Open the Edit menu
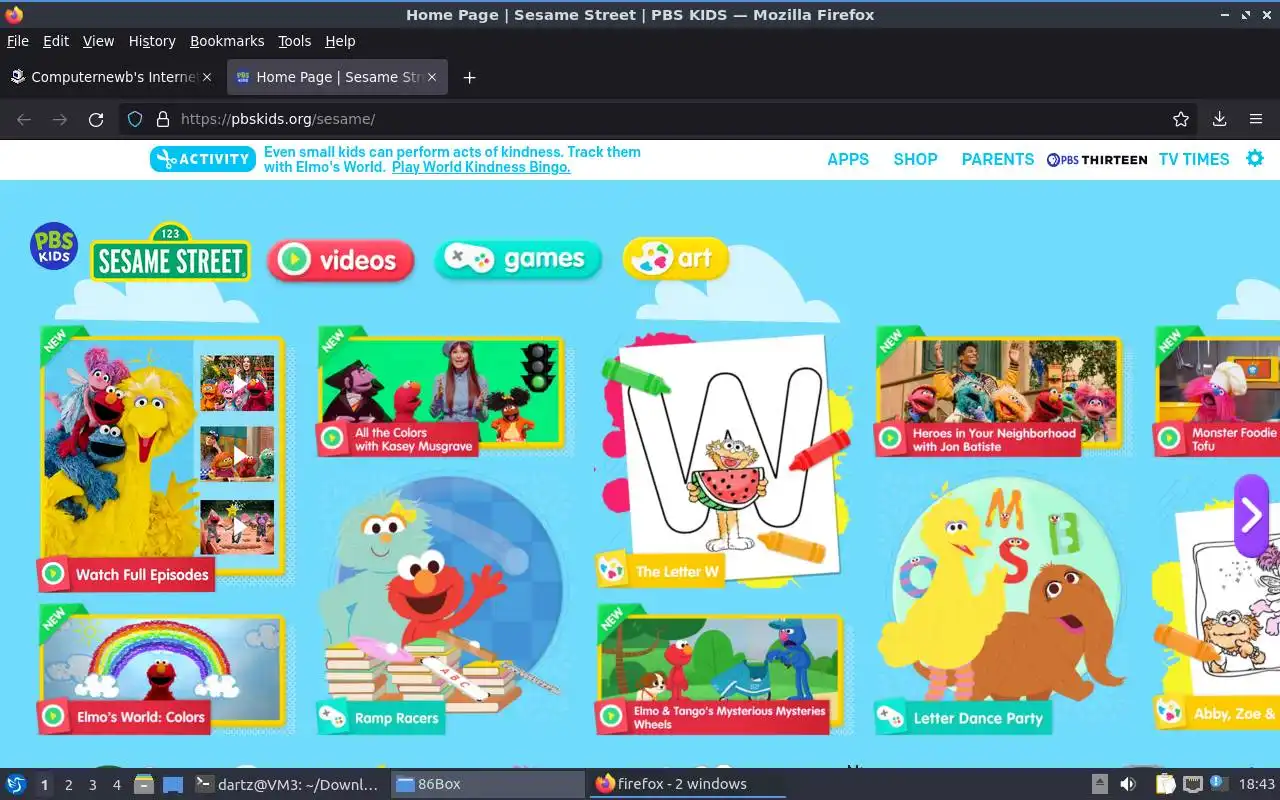 coord(56,41)
